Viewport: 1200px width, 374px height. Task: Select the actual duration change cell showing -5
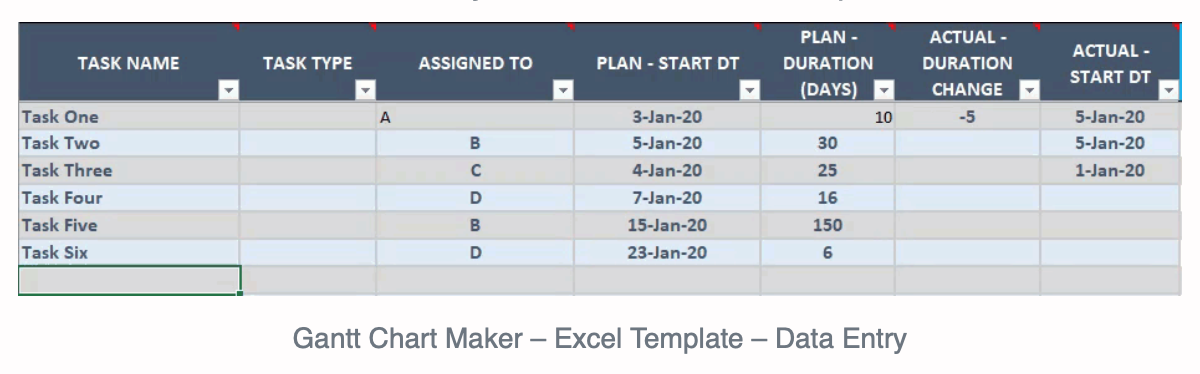tap(967, 117)
